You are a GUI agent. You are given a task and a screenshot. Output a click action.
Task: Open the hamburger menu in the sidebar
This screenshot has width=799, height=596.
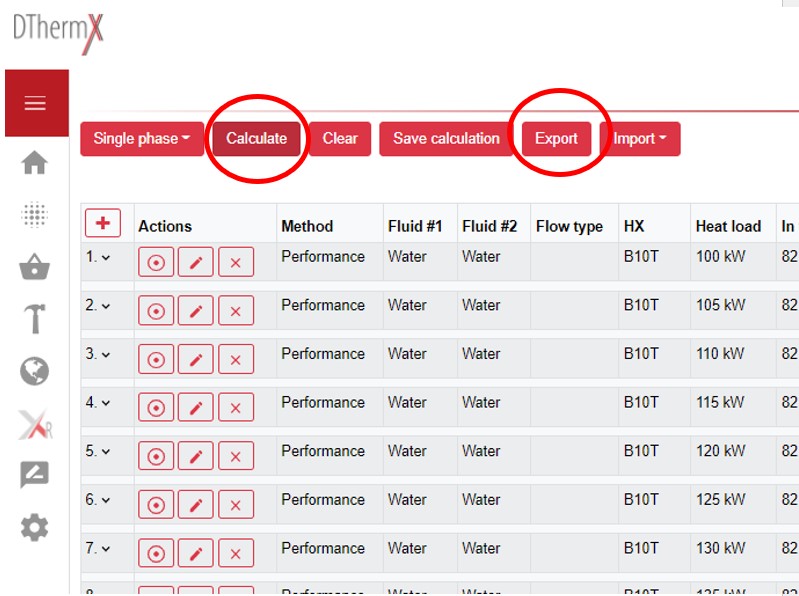(36, 103)
